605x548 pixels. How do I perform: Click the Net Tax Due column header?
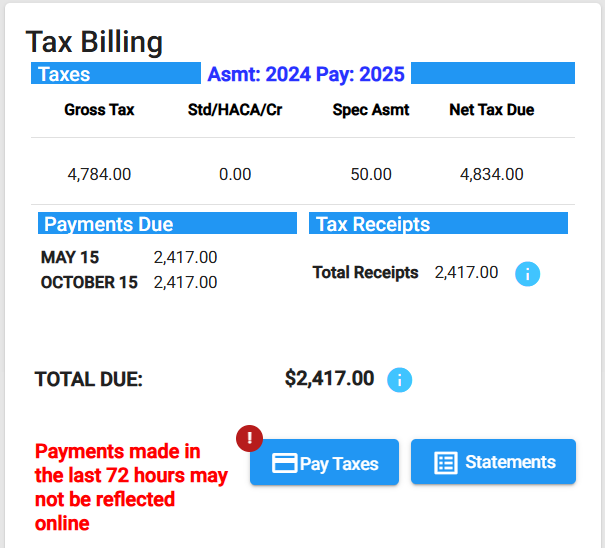tap(492, 110)
